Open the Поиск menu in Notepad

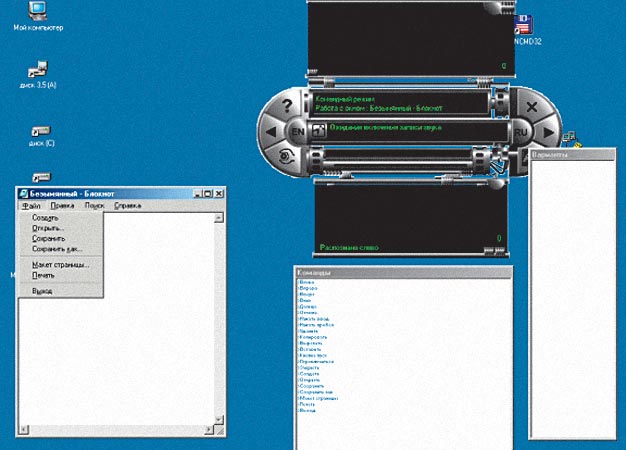pyautogui.click(x=94, y=206)
